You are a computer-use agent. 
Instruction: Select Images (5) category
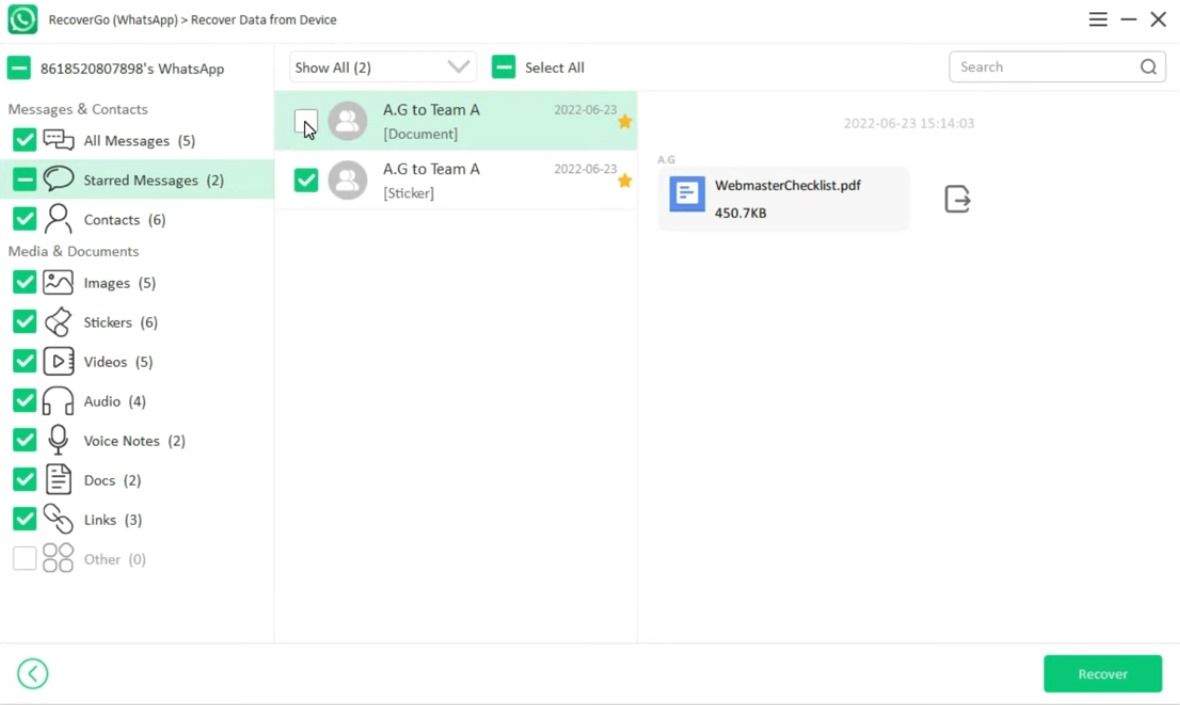(x=137, y=282)
